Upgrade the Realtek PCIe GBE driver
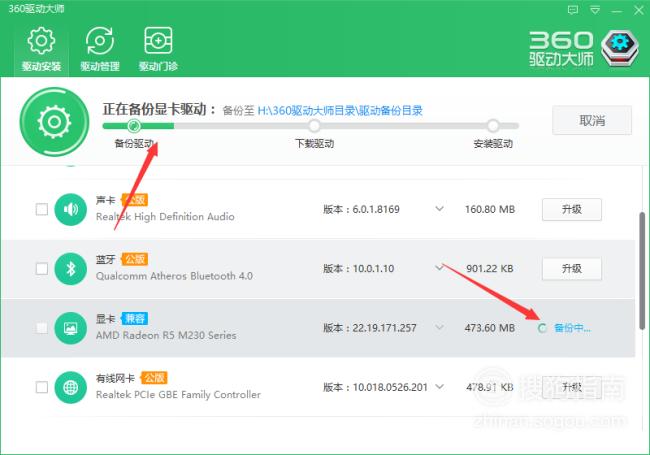Image resolution: width=650 pixels, height=455 pixels. [572, 387]
